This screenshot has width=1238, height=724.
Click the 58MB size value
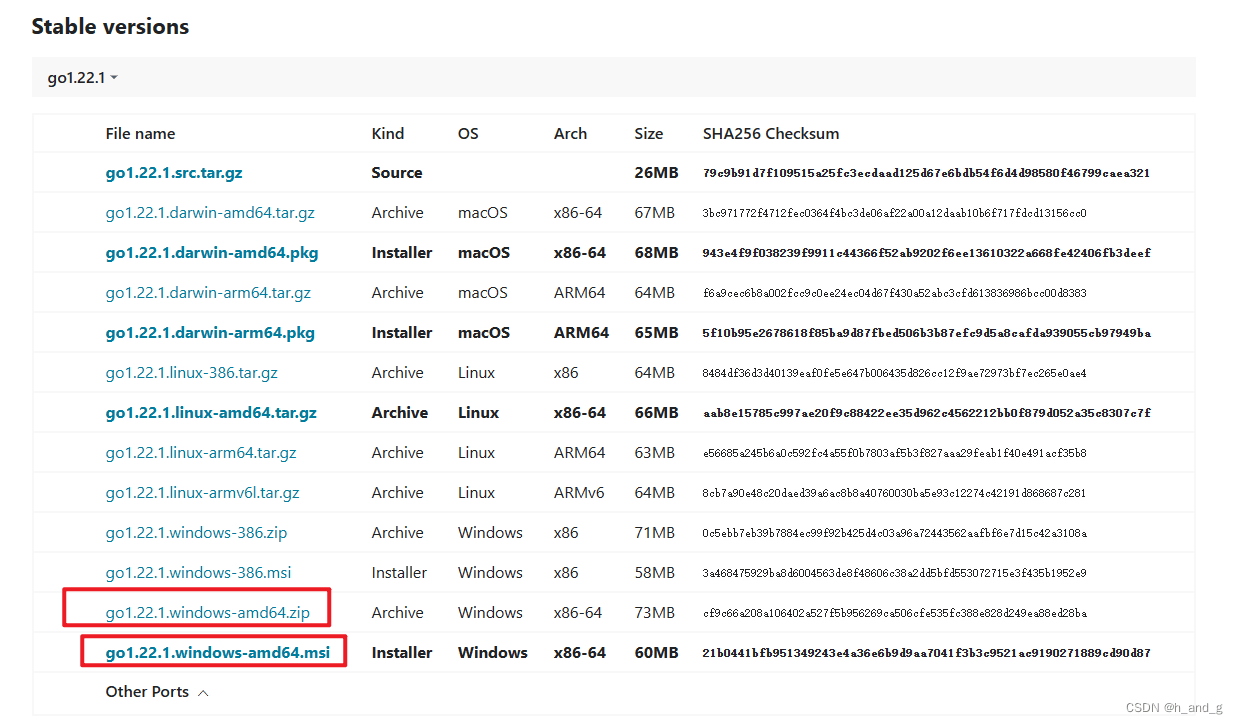point(654,573)
